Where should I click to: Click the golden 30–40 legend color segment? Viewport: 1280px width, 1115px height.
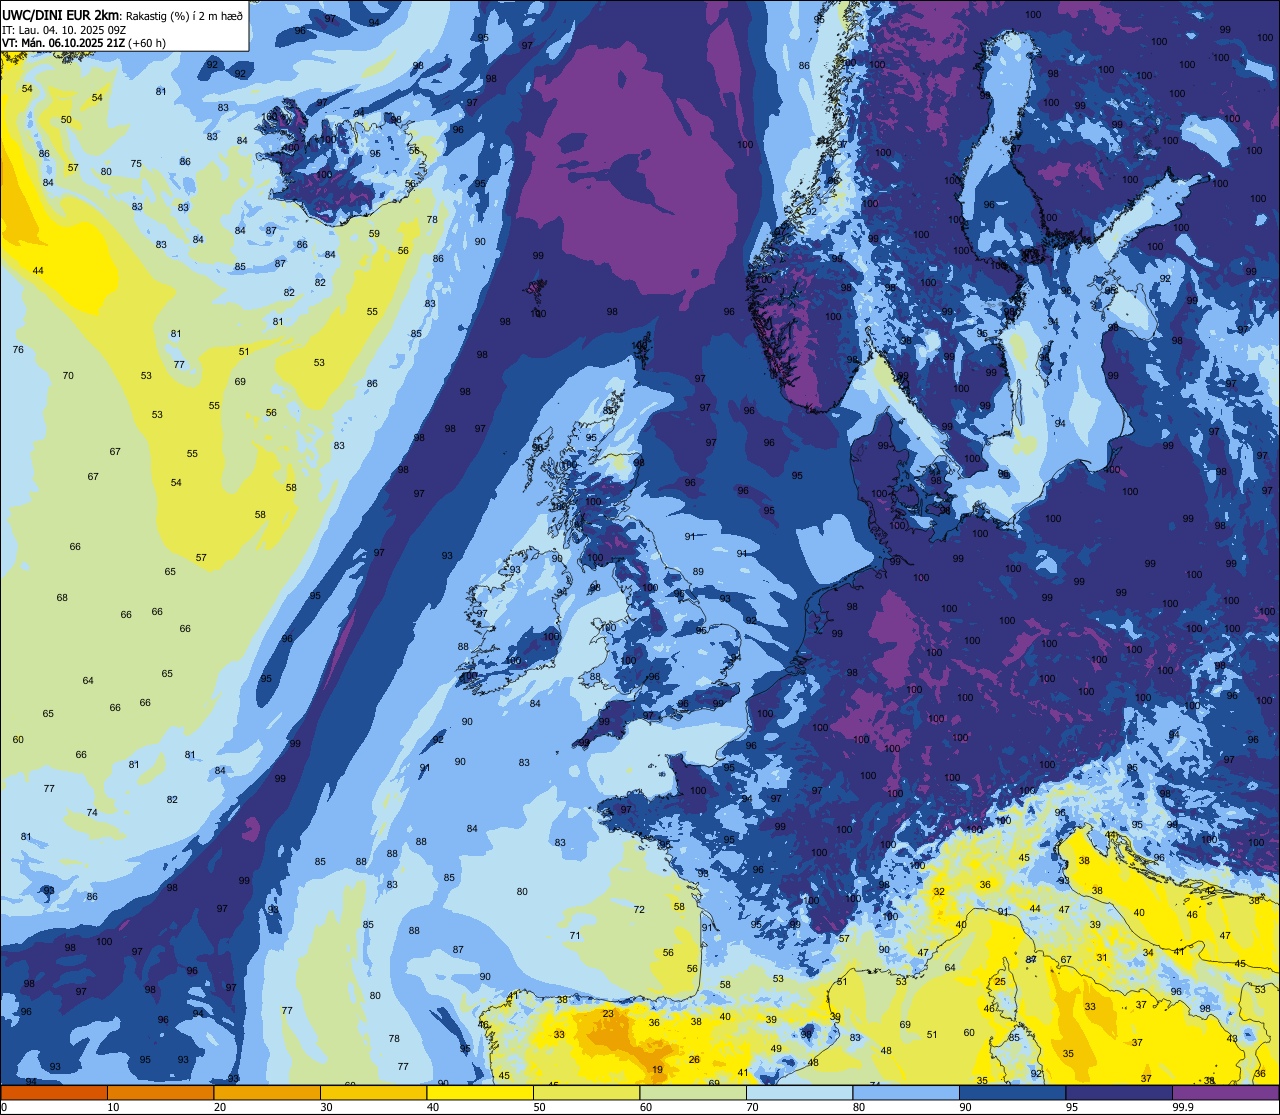pos(373,1092)
